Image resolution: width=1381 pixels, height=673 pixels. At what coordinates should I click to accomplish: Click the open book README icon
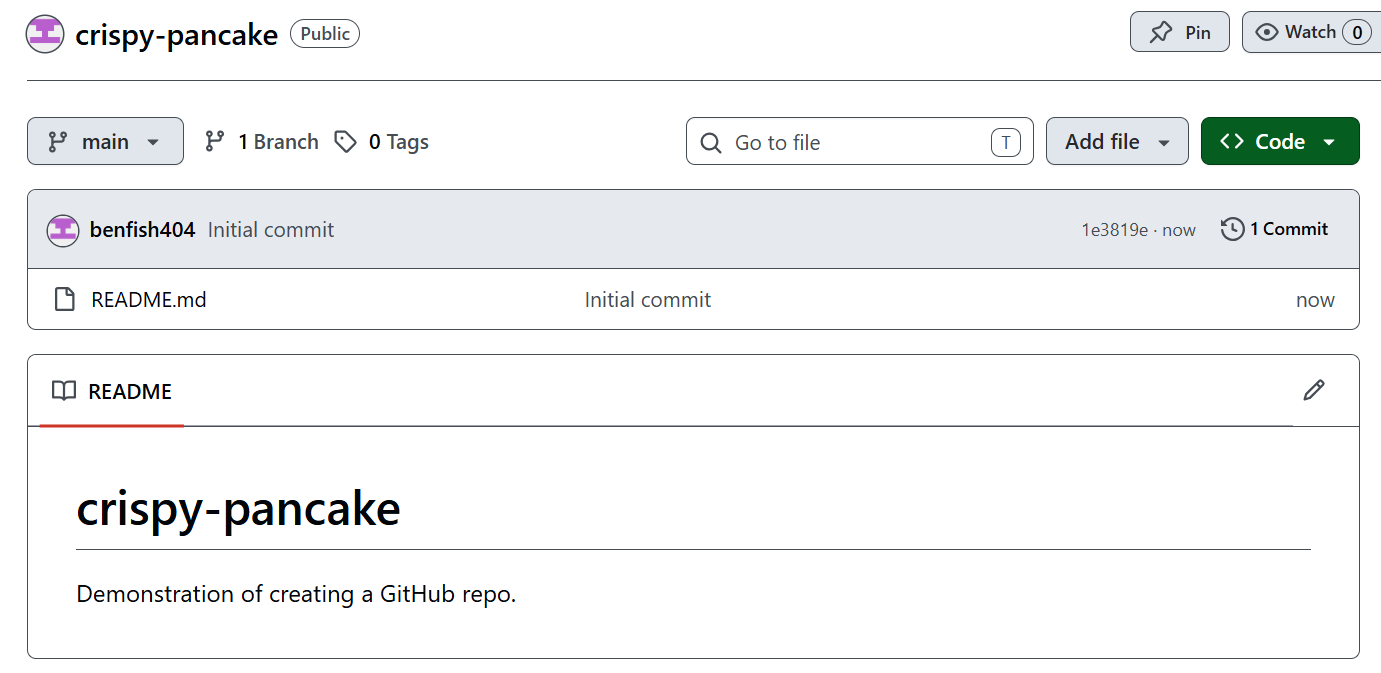point(64,391)
